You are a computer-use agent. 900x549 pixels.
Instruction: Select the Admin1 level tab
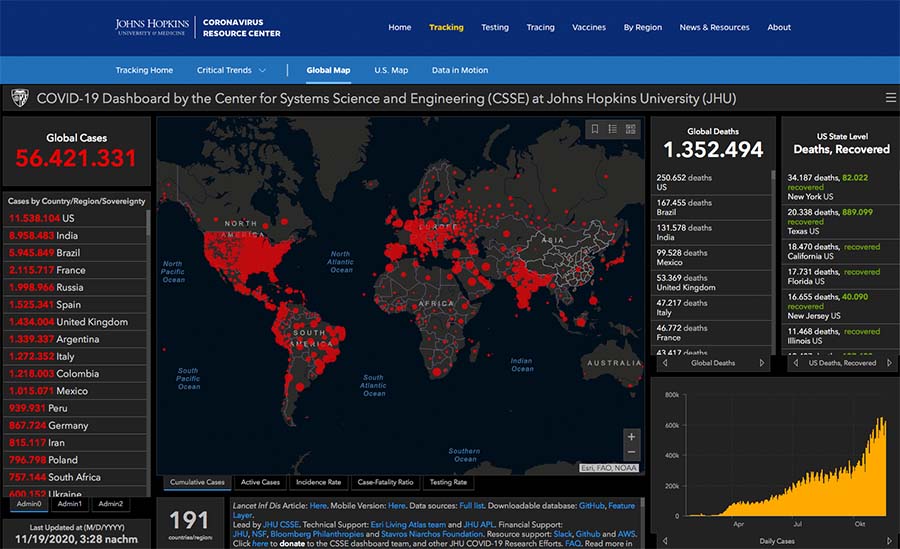[x=69, y=504]
